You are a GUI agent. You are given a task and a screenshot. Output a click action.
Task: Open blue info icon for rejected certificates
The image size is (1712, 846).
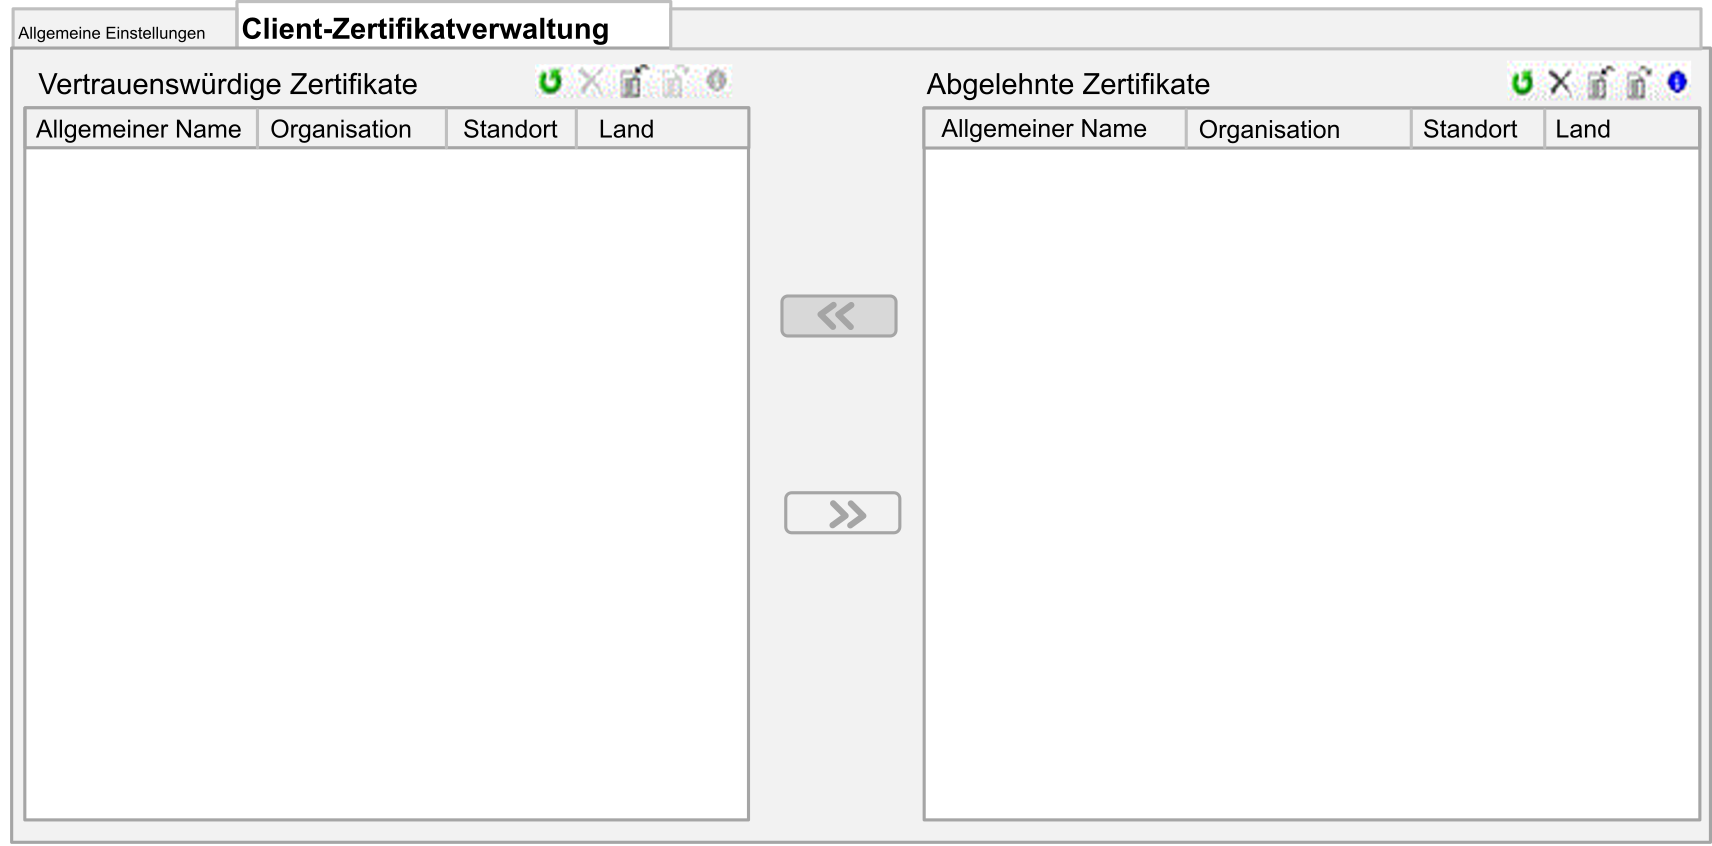[1677, 82]
